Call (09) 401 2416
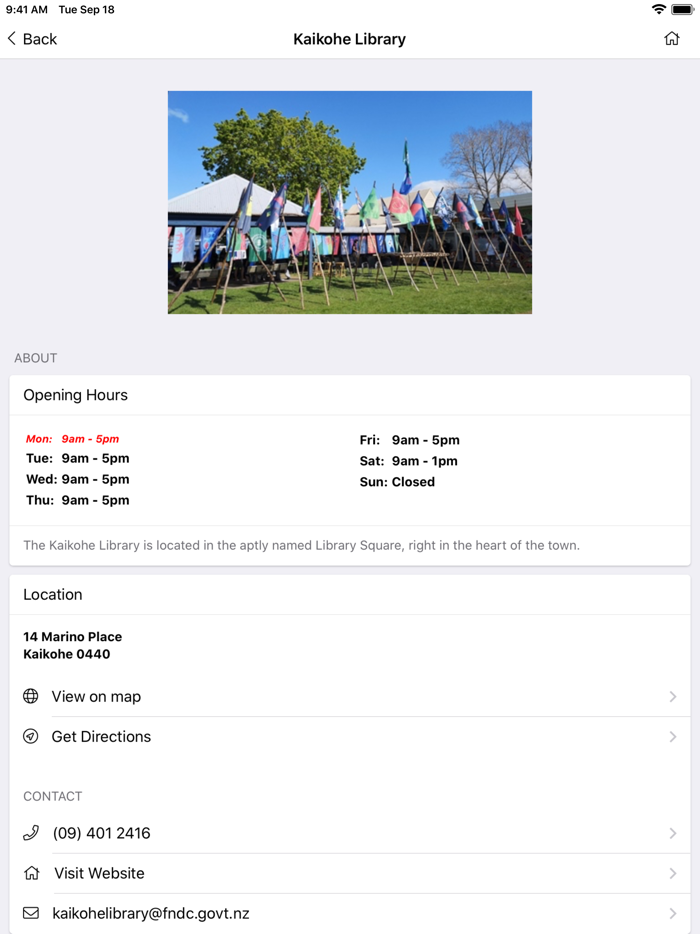700x934 pixels. [x=101, y=833]
